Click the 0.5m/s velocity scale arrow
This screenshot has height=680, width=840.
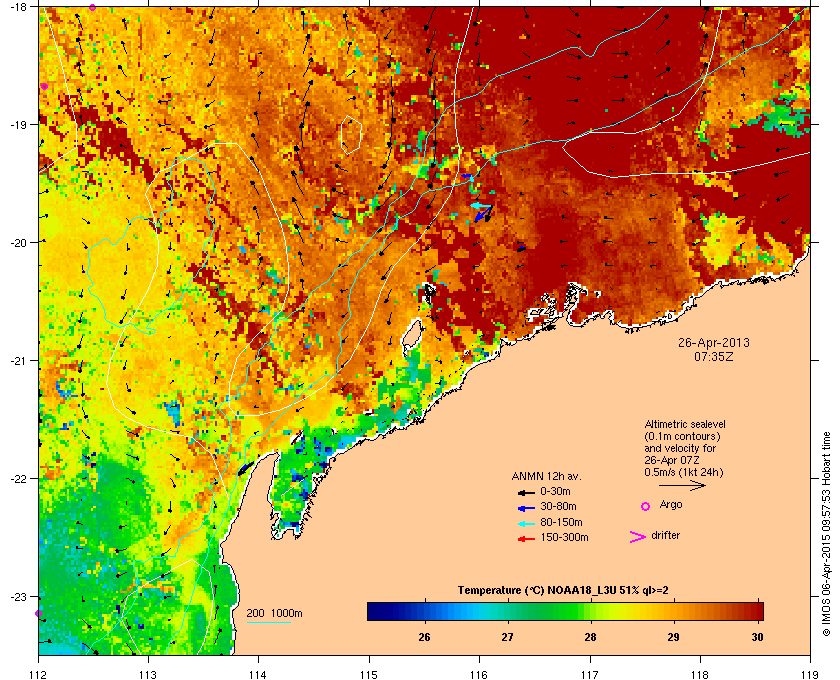(682, 486)
